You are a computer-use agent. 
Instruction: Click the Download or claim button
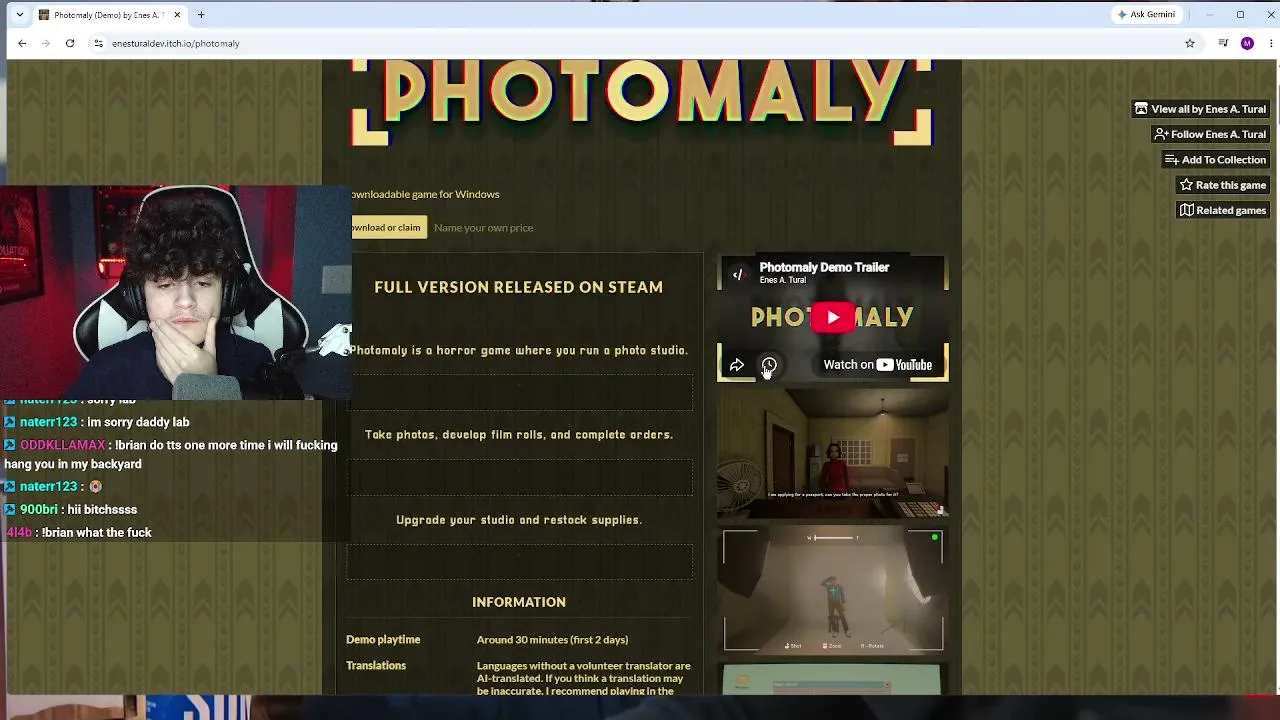point(388,227)
